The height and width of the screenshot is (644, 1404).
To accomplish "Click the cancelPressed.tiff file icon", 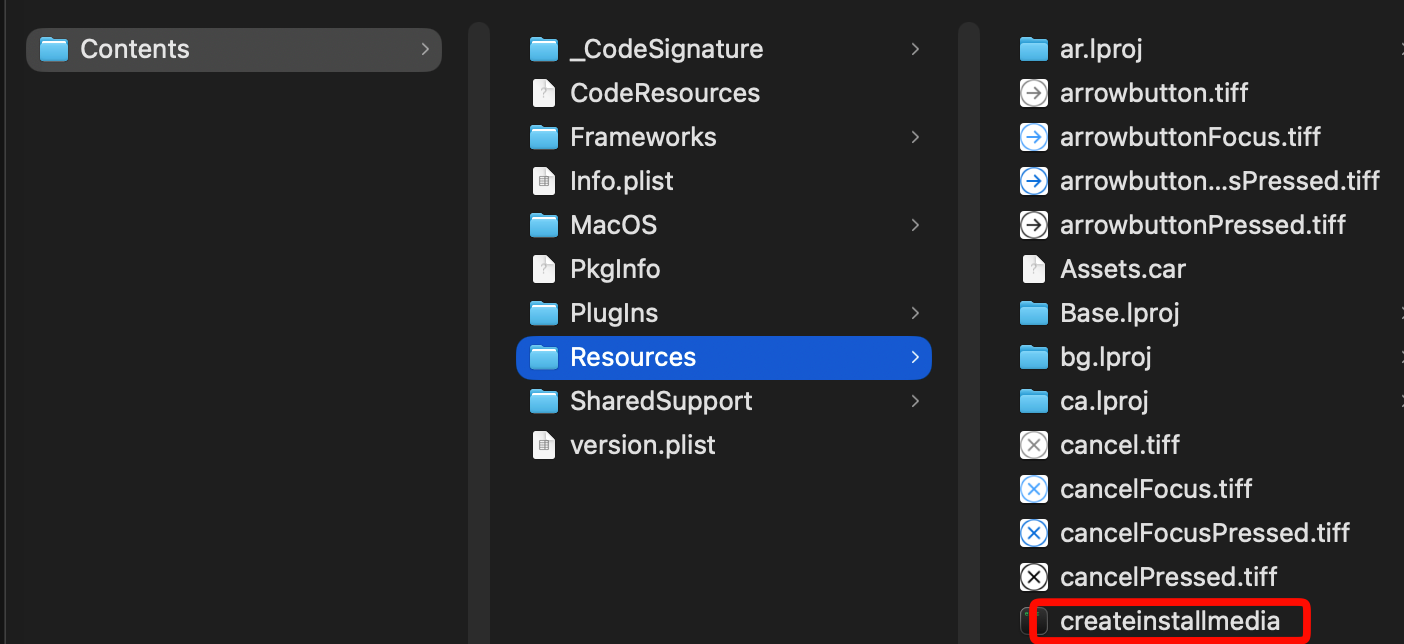I will [x=1033, y=577].
